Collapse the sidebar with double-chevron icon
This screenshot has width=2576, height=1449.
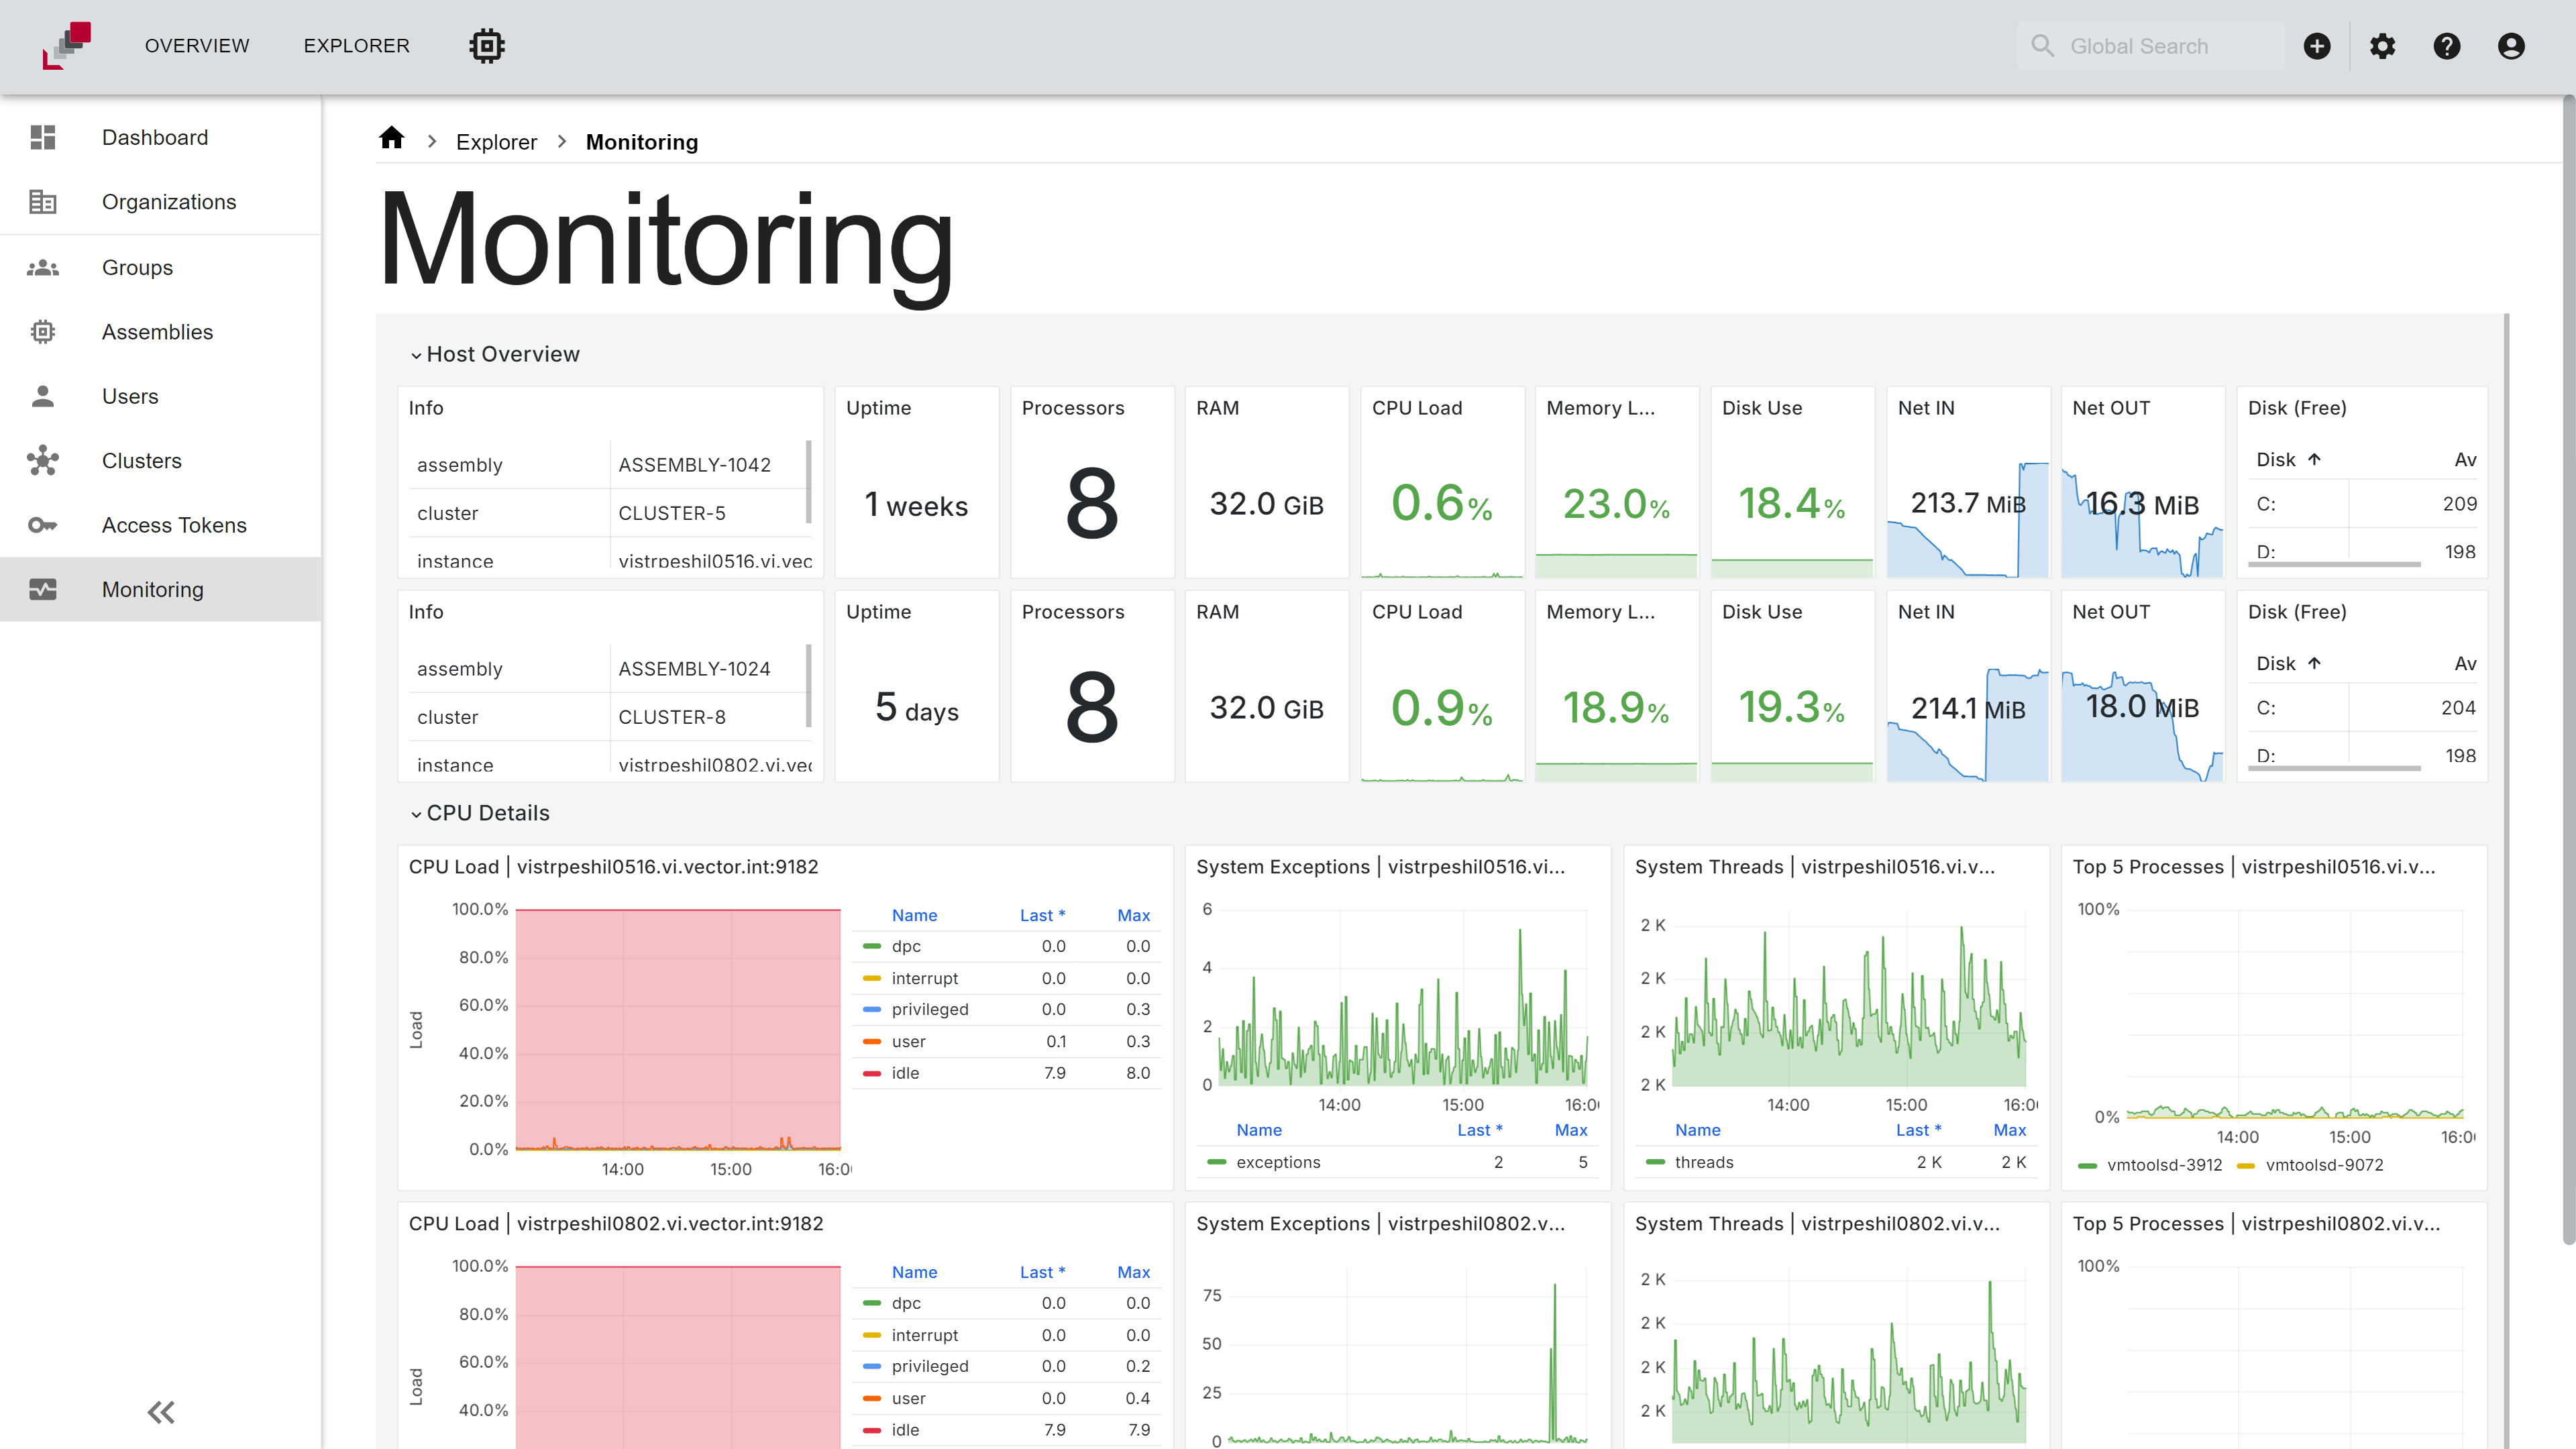tap(161, 1412)
